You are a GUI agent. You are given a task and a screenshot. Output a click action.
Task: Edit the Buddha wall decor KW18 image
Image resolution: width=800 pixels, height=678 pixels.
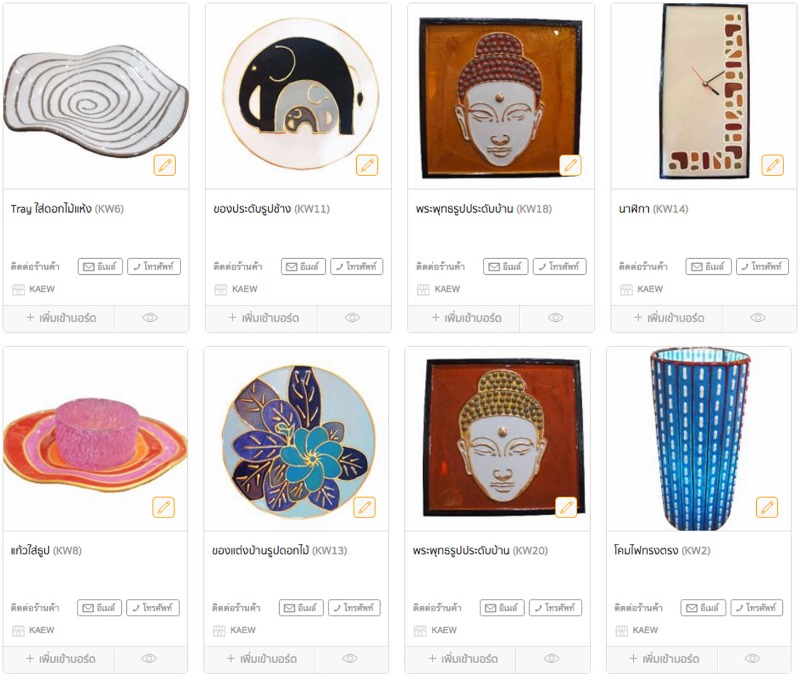[570, 165]
